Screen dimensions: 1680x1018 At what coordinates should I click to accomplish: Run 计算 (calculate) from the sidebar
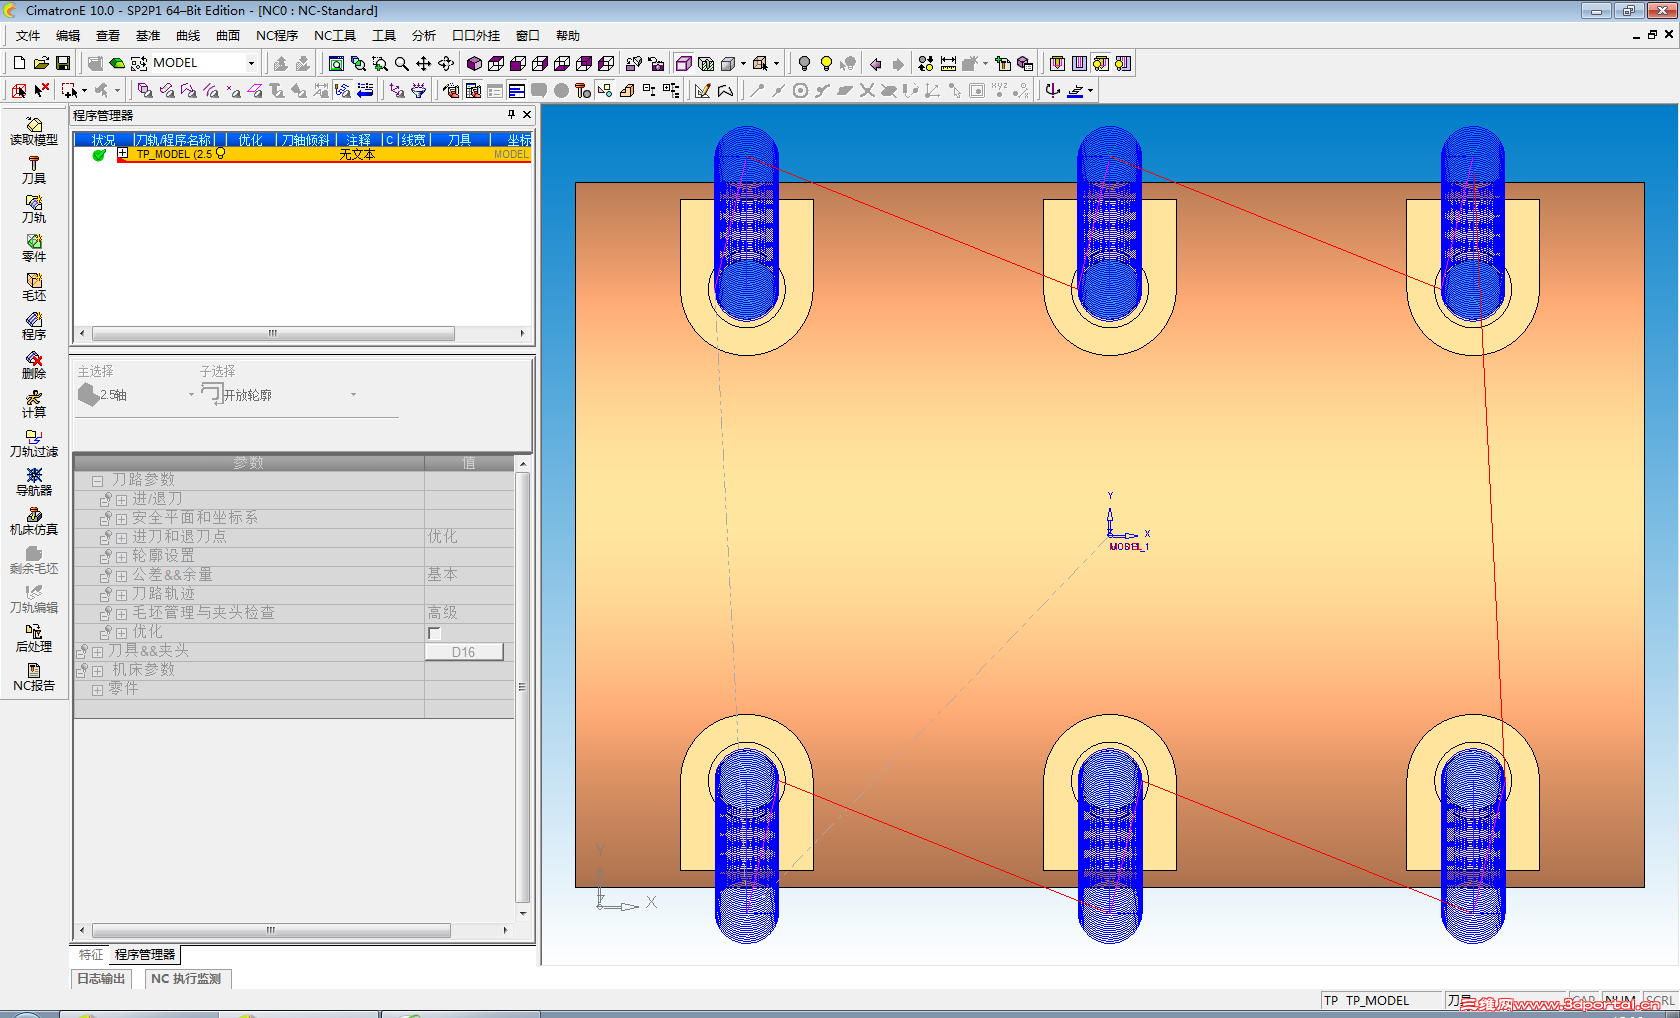click(34, 404)
